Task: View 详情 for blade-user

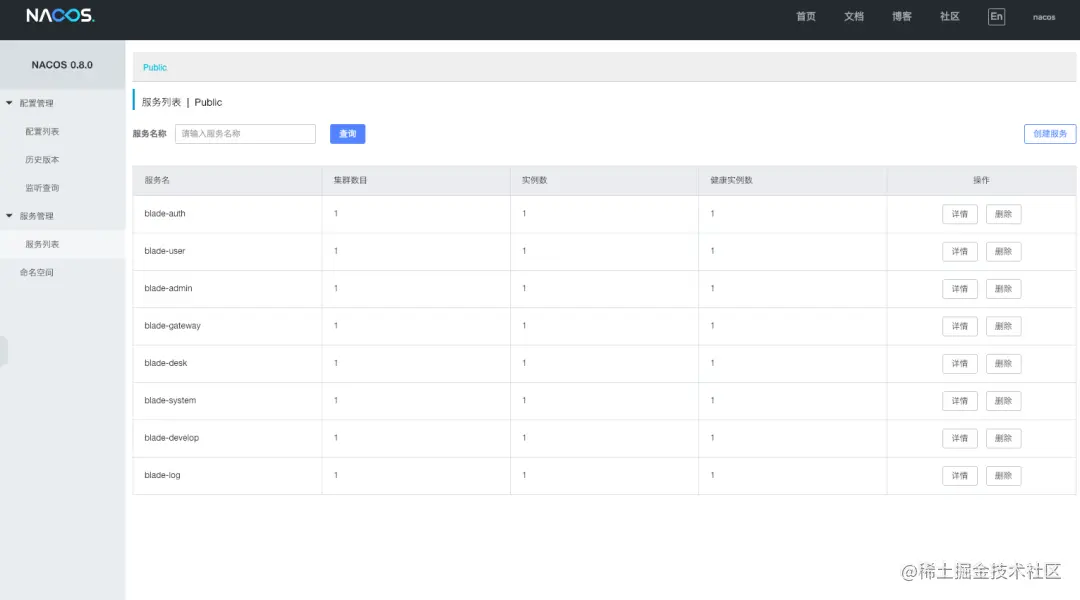Action: [x=959, y=251]
